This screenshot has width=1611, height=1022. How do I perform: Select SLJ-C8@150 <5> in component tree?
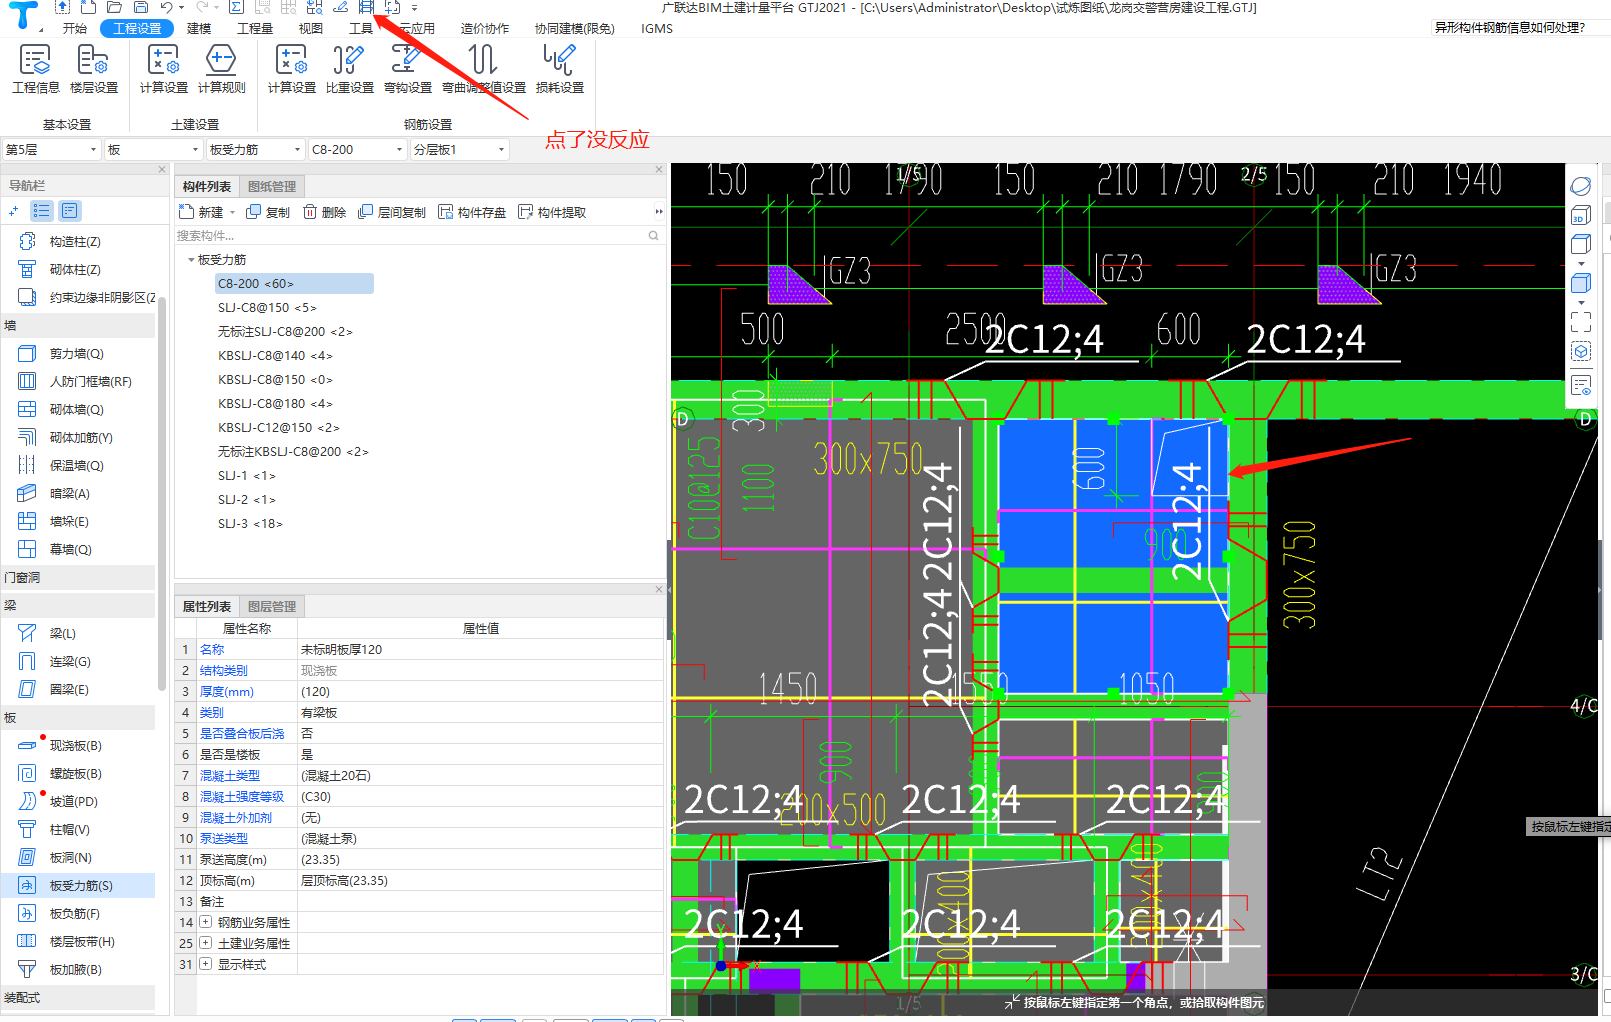point(267,308)
